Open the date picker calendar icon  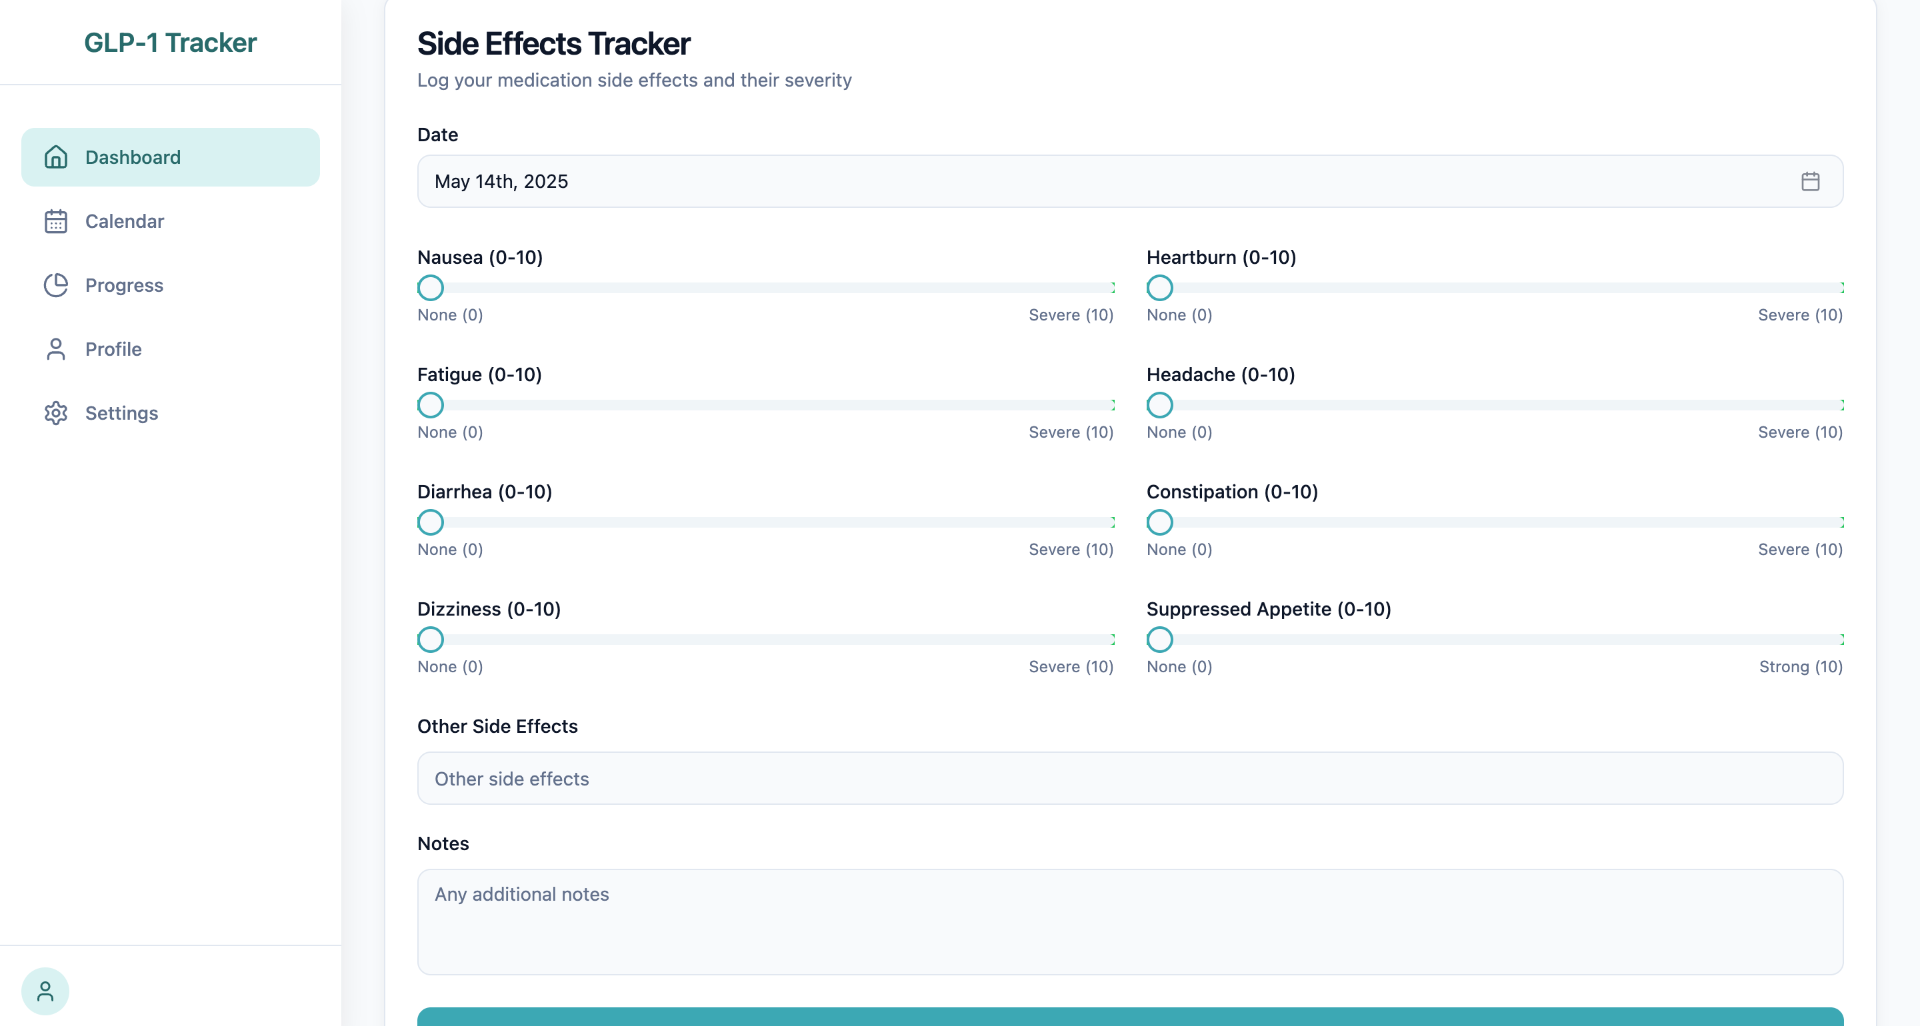1810,181
